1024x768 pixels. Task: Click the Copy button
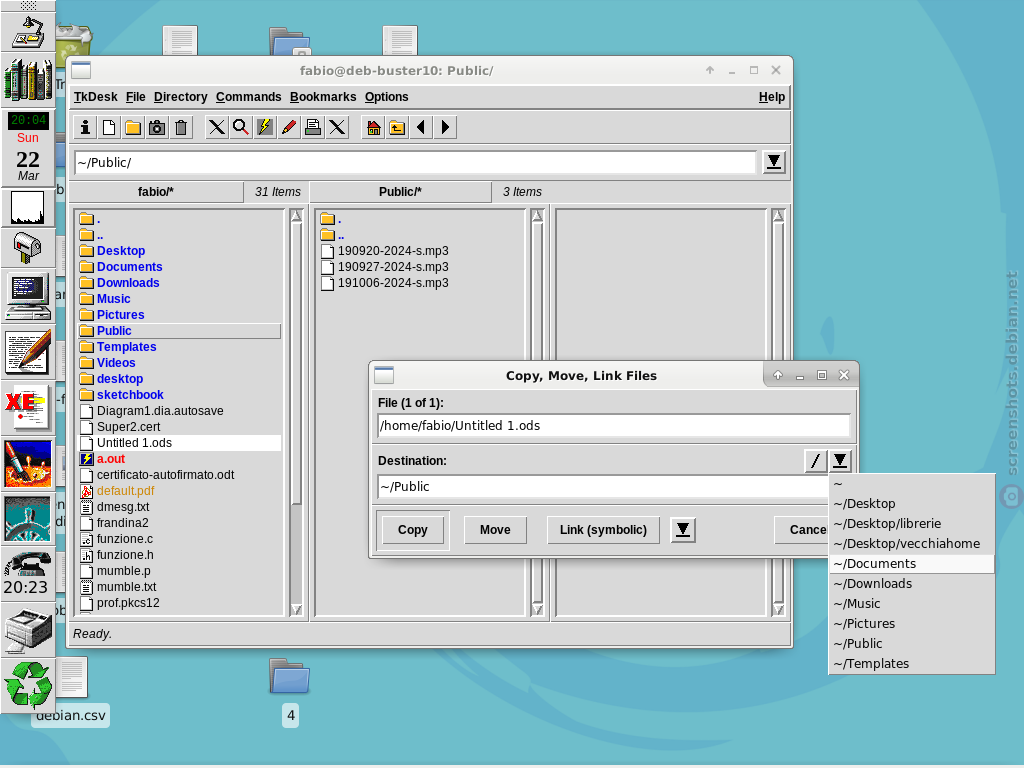[413, 530]
